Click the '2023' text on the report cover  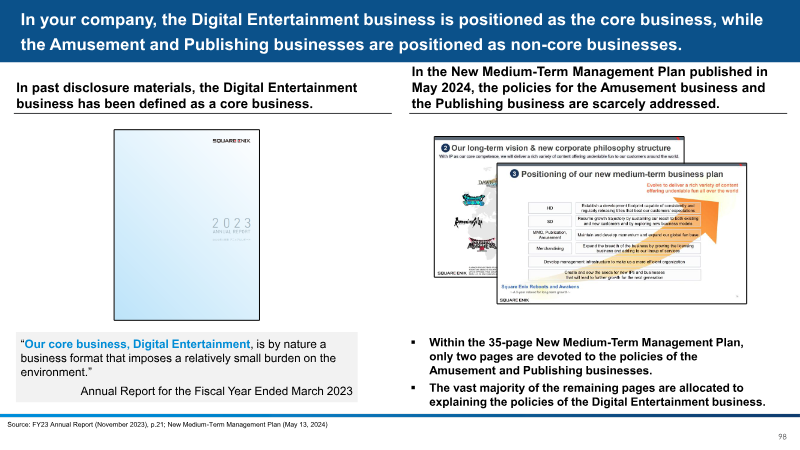click(232, 223)
